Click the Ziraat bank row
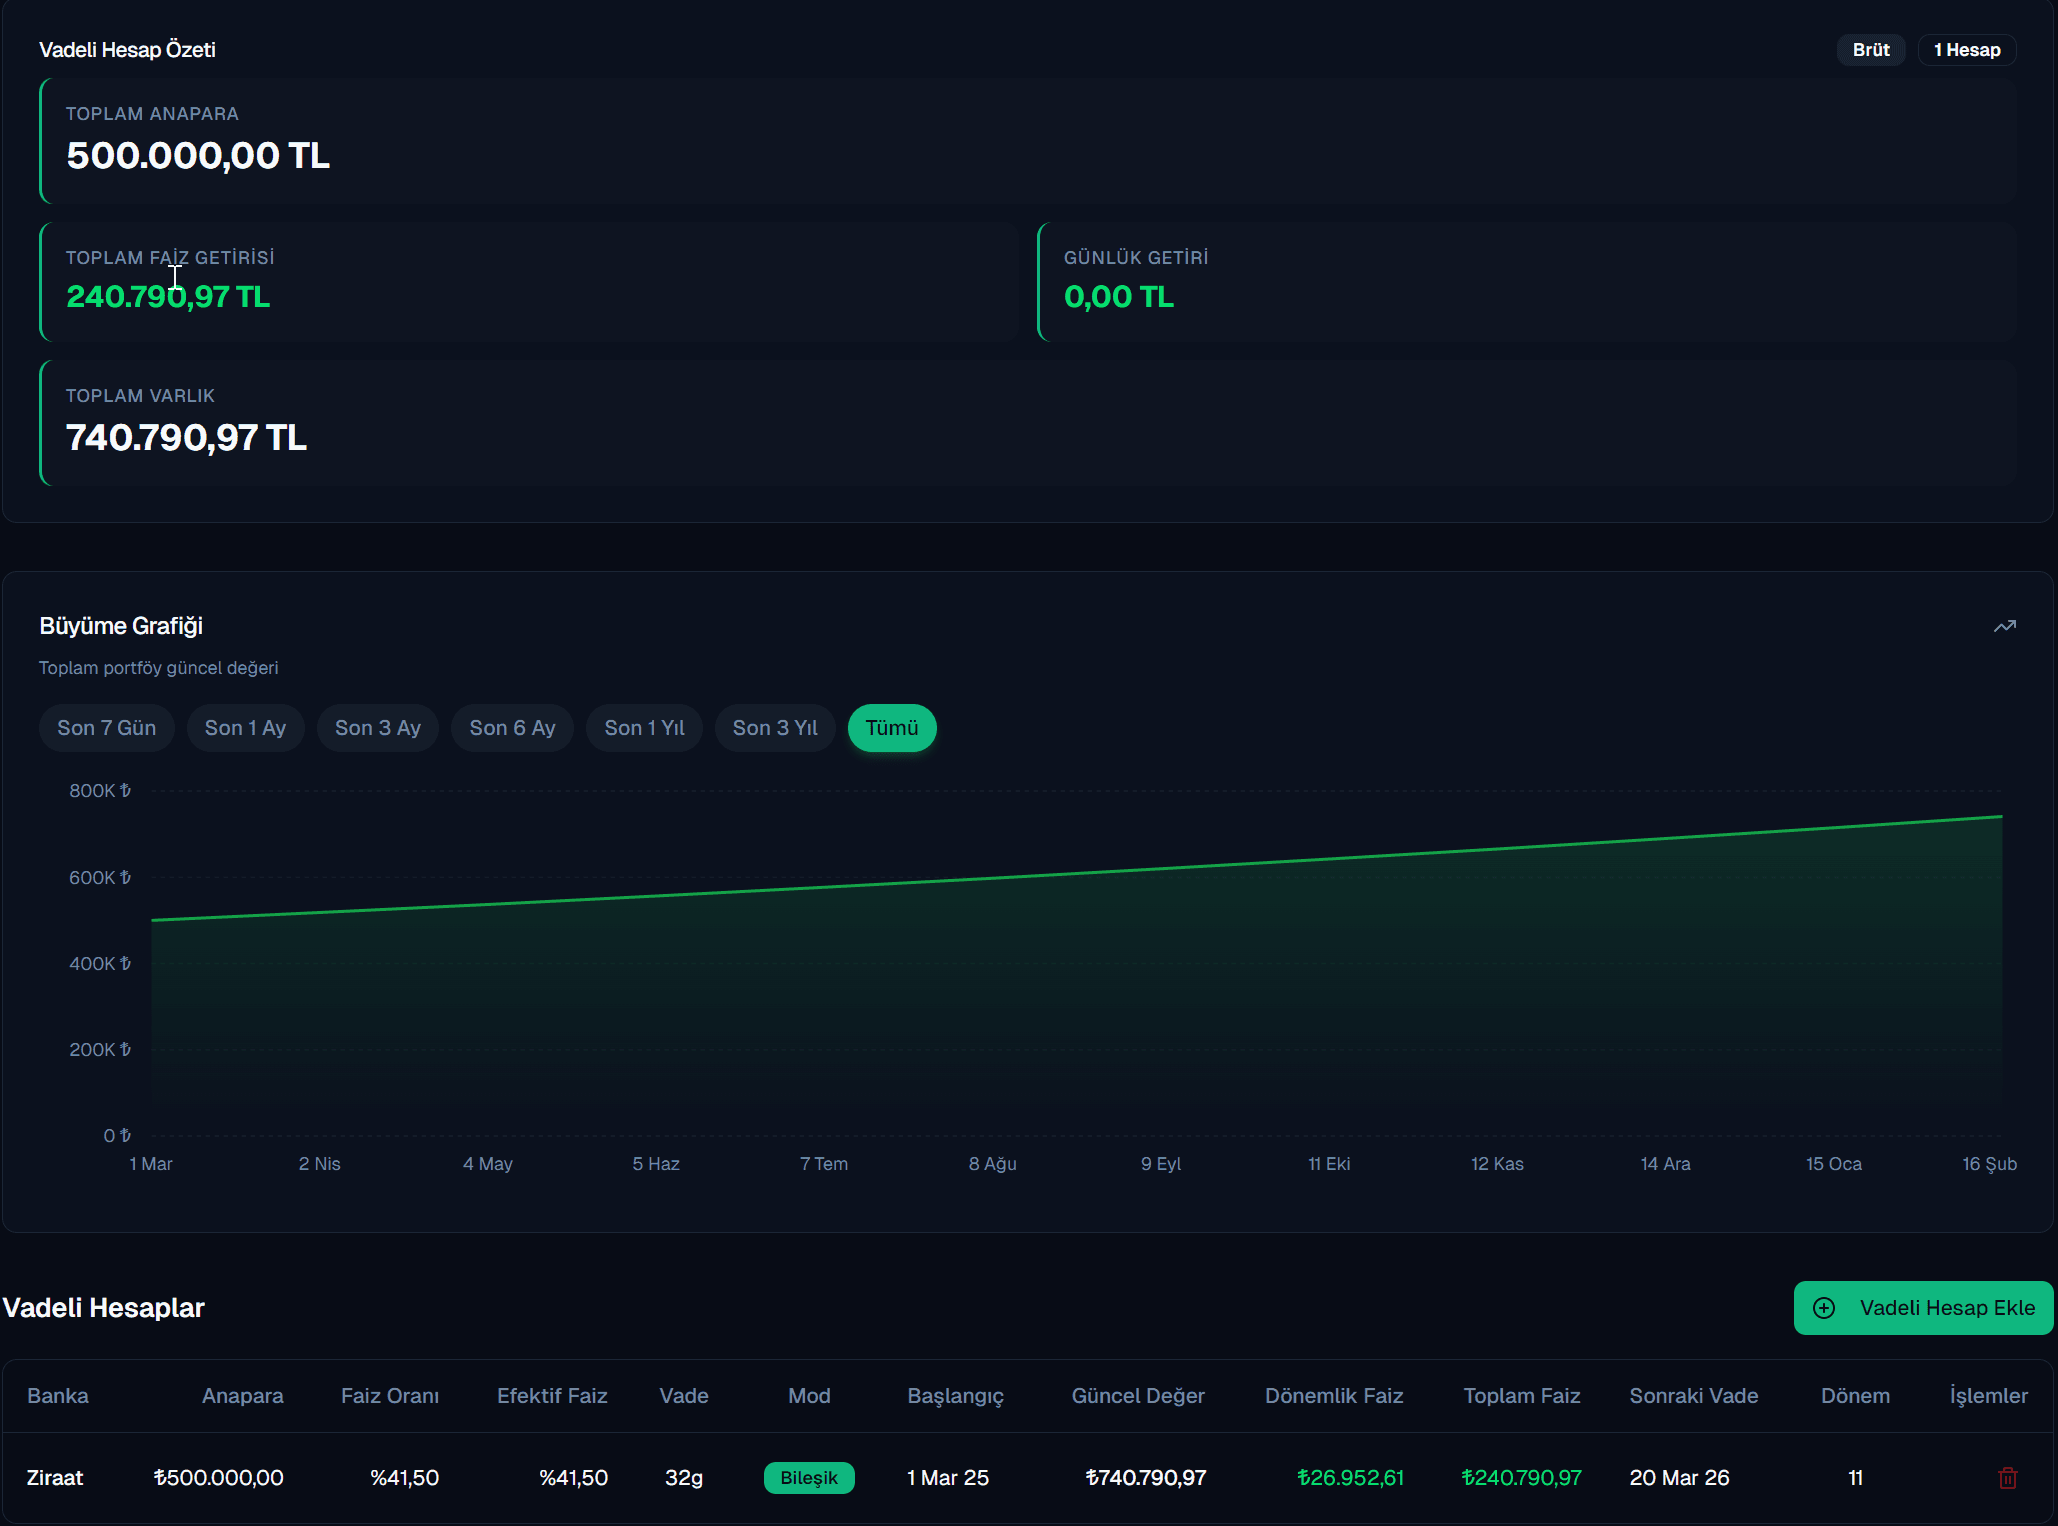The image size is (2058, 1526). [55, 1477]
